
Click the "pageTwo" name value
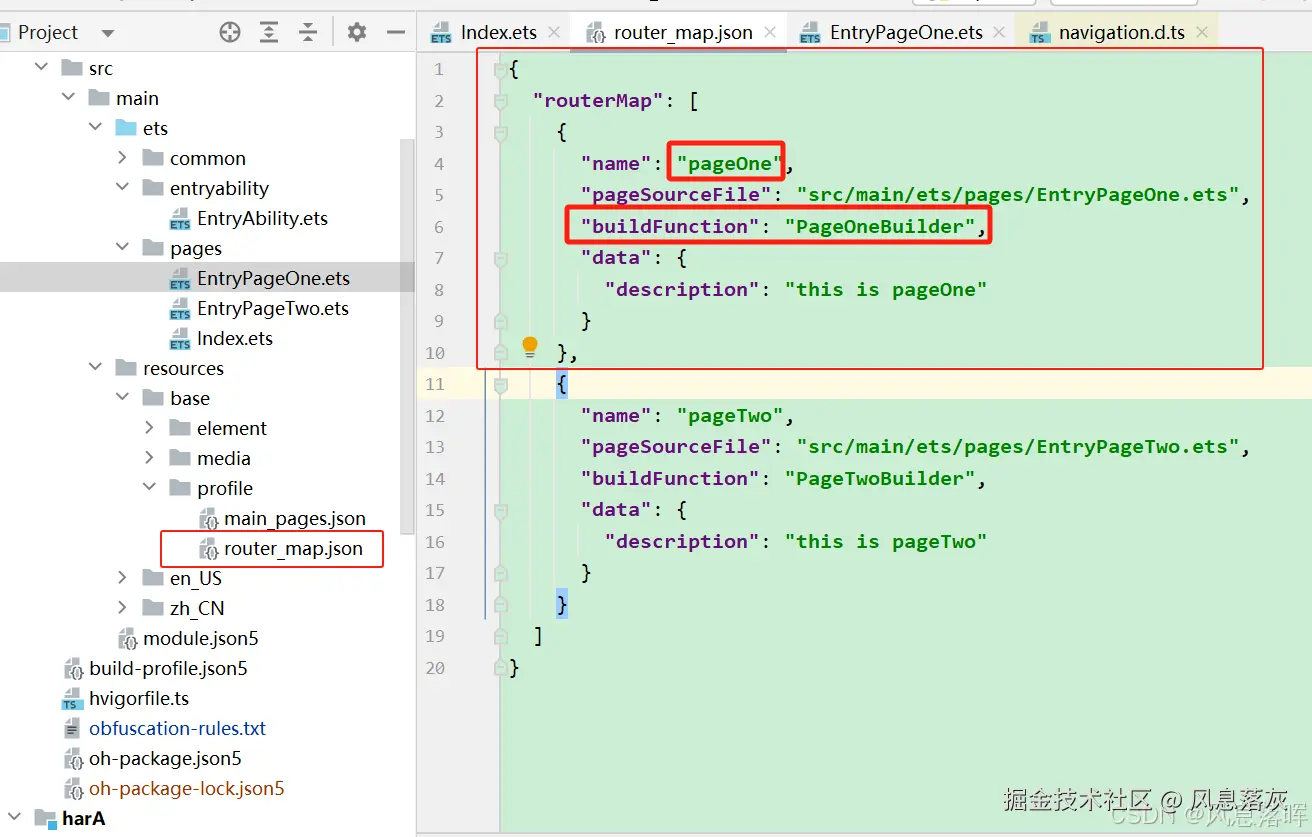point(730,415)
